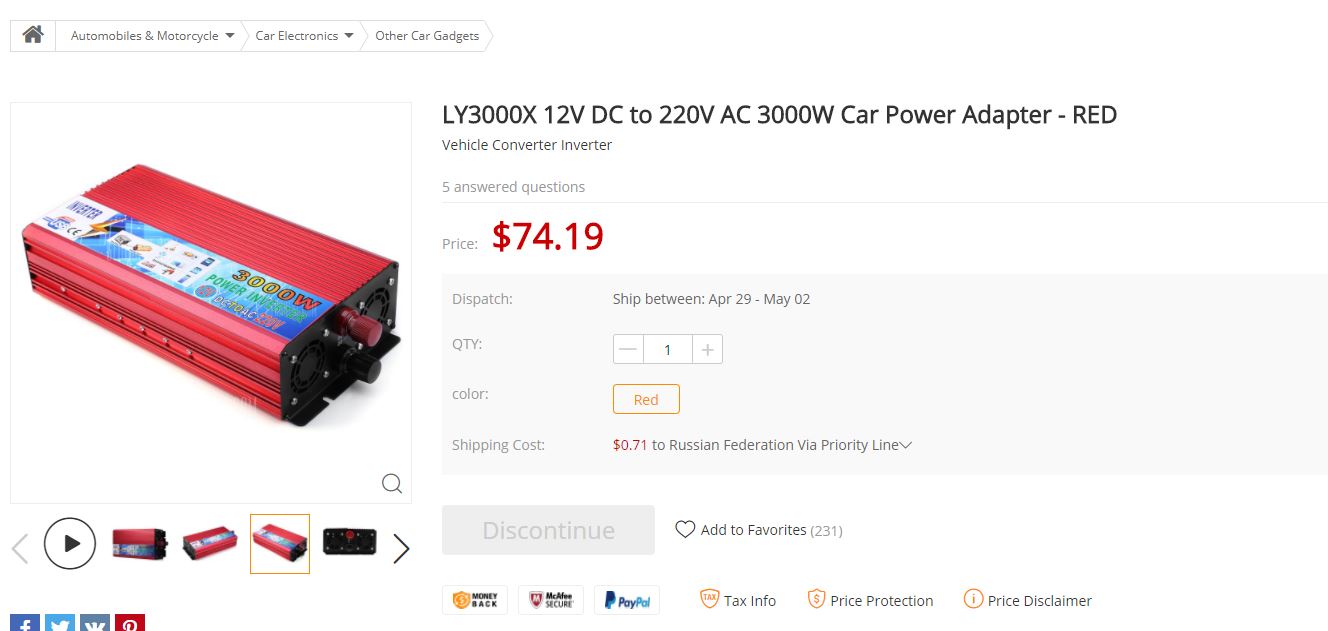Expand the Car Electronics breadcrumb dropdown

pyautogui.click(x=349, y=35)
